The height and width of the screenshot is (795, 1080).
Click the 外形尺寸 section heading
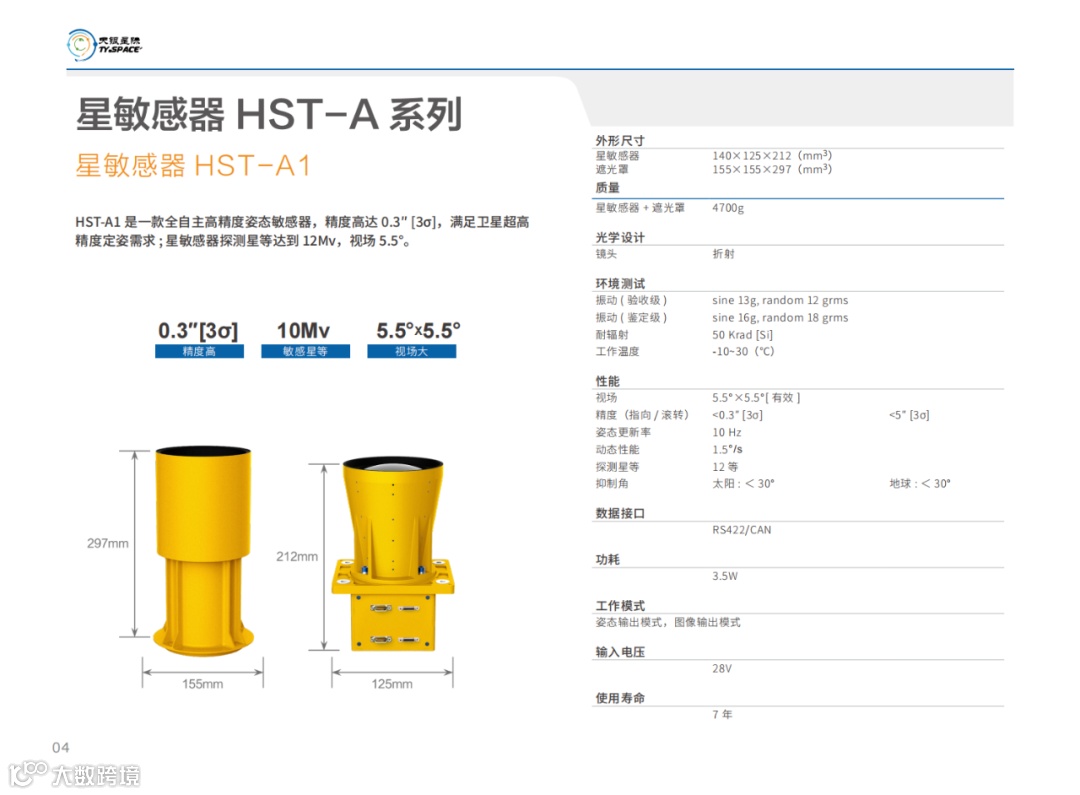pyautogui.click(x=620, y=141)
